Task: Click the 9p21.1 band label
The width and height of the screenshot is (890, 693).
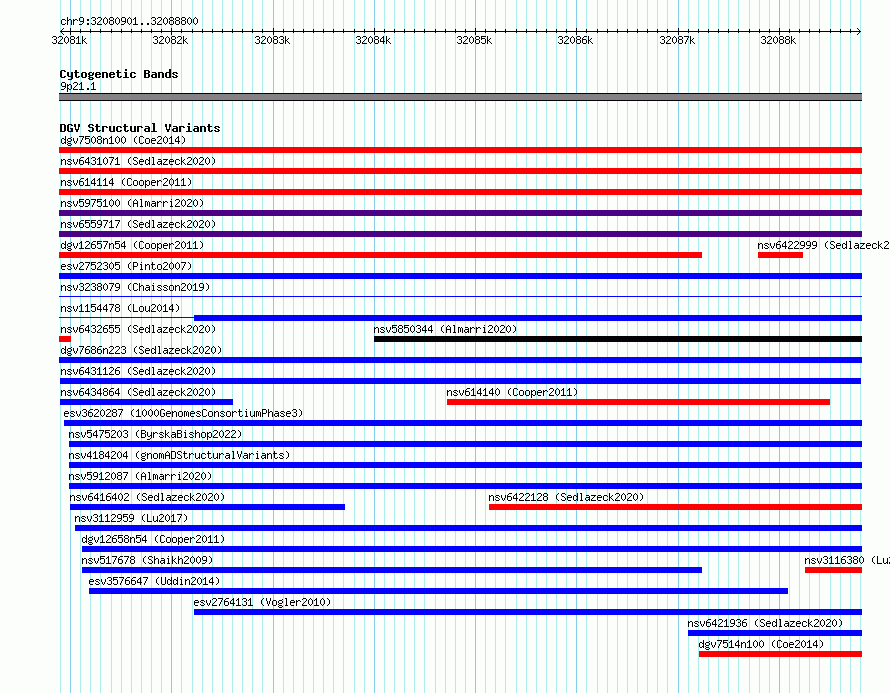Action: tap(78, 86)
